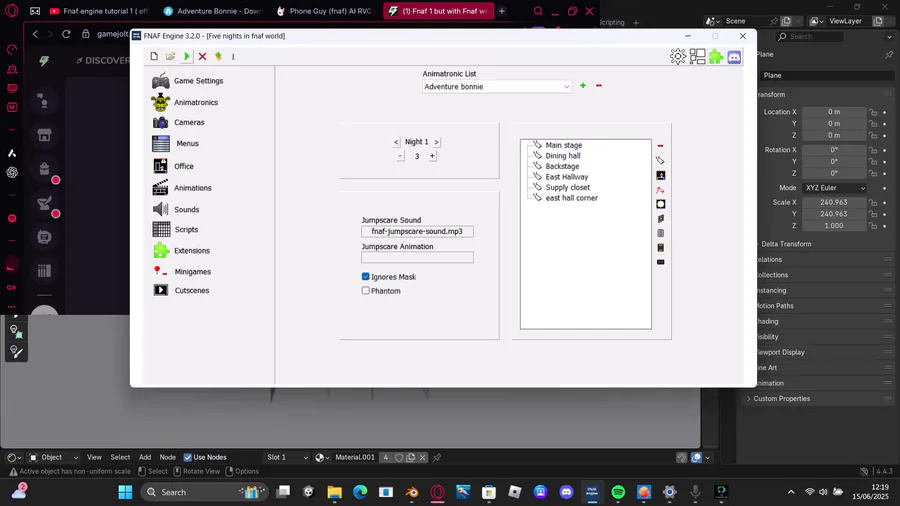Viewport: 900px width, 506px height.
Task: Click the orange-green export icon in FNAF Engine toolbar
Action: 218,56
